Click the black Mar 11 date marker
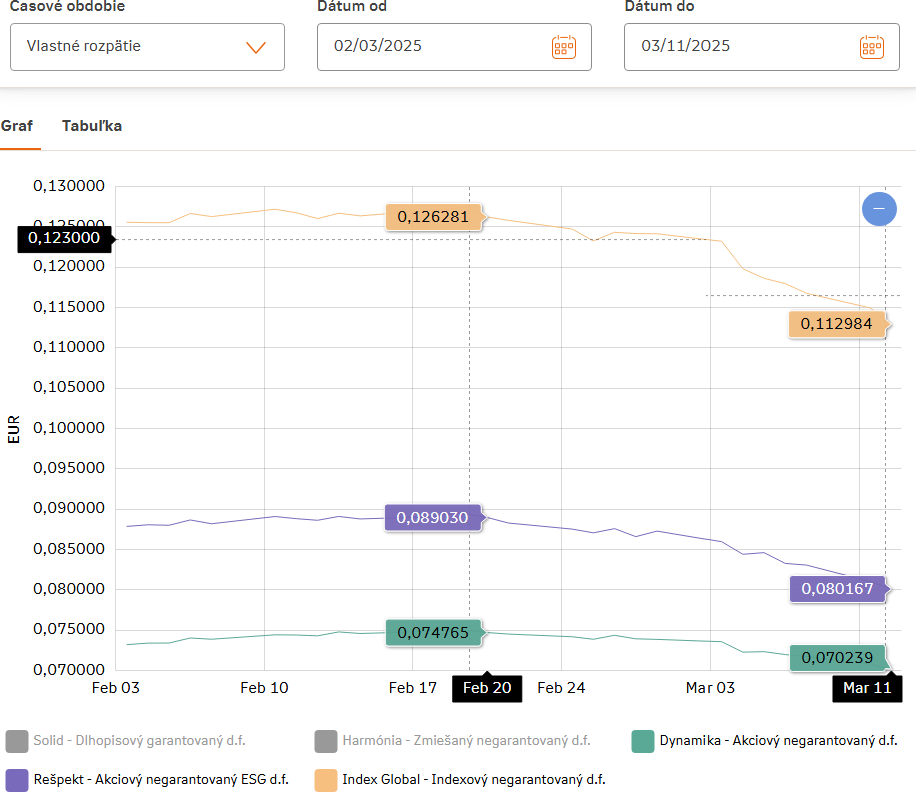Image resolution: width=916 pixels, height=802 pixels. coord(868,688)
